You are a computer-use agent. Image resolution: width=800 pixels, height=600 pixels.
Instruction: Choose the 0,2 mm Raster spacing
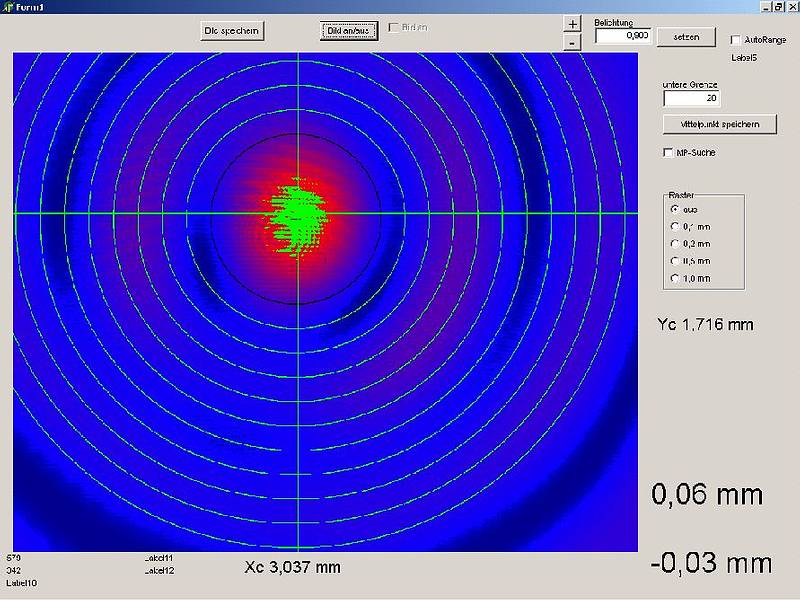tap(674, 244)
